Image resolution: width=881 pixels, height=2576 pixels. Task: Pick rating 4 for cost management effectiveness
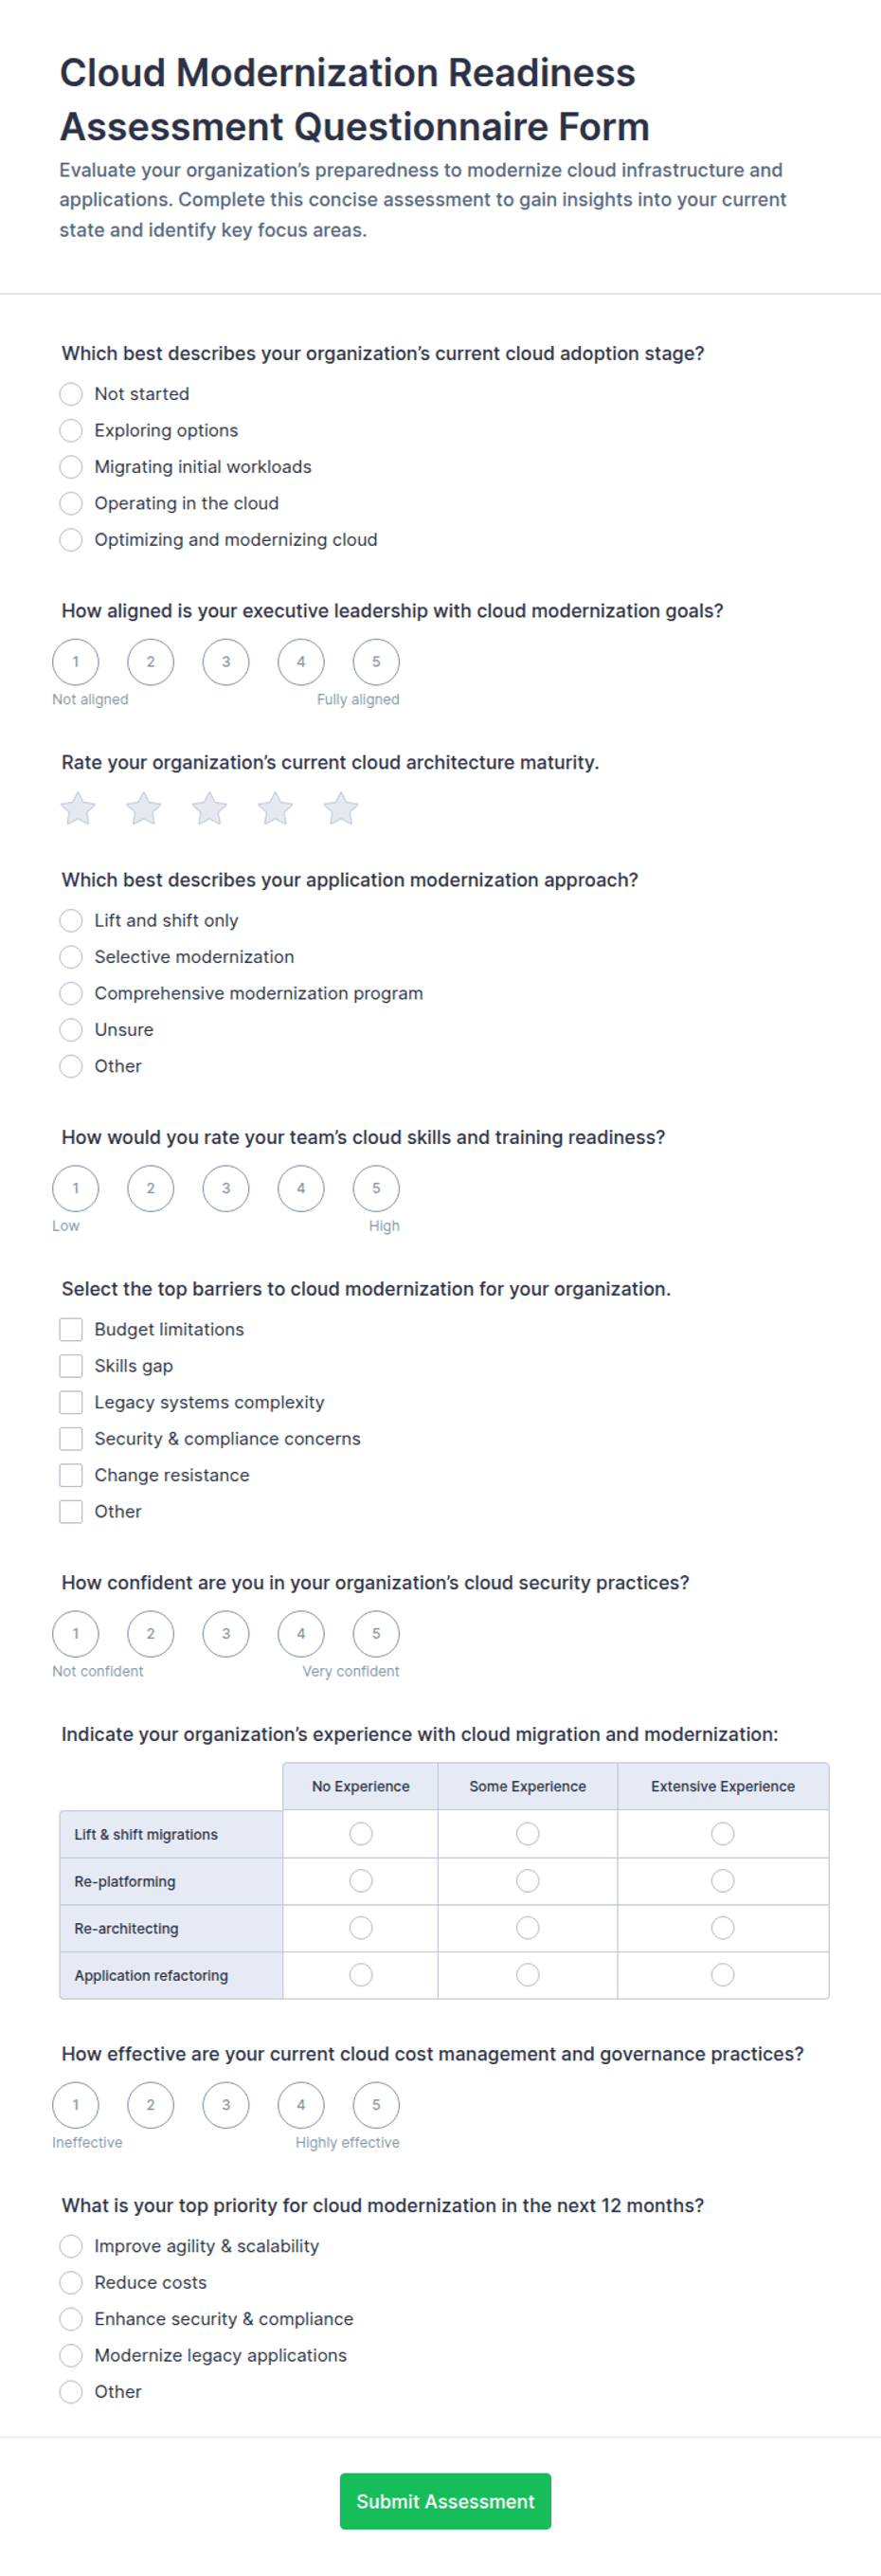click(301, 2104)
